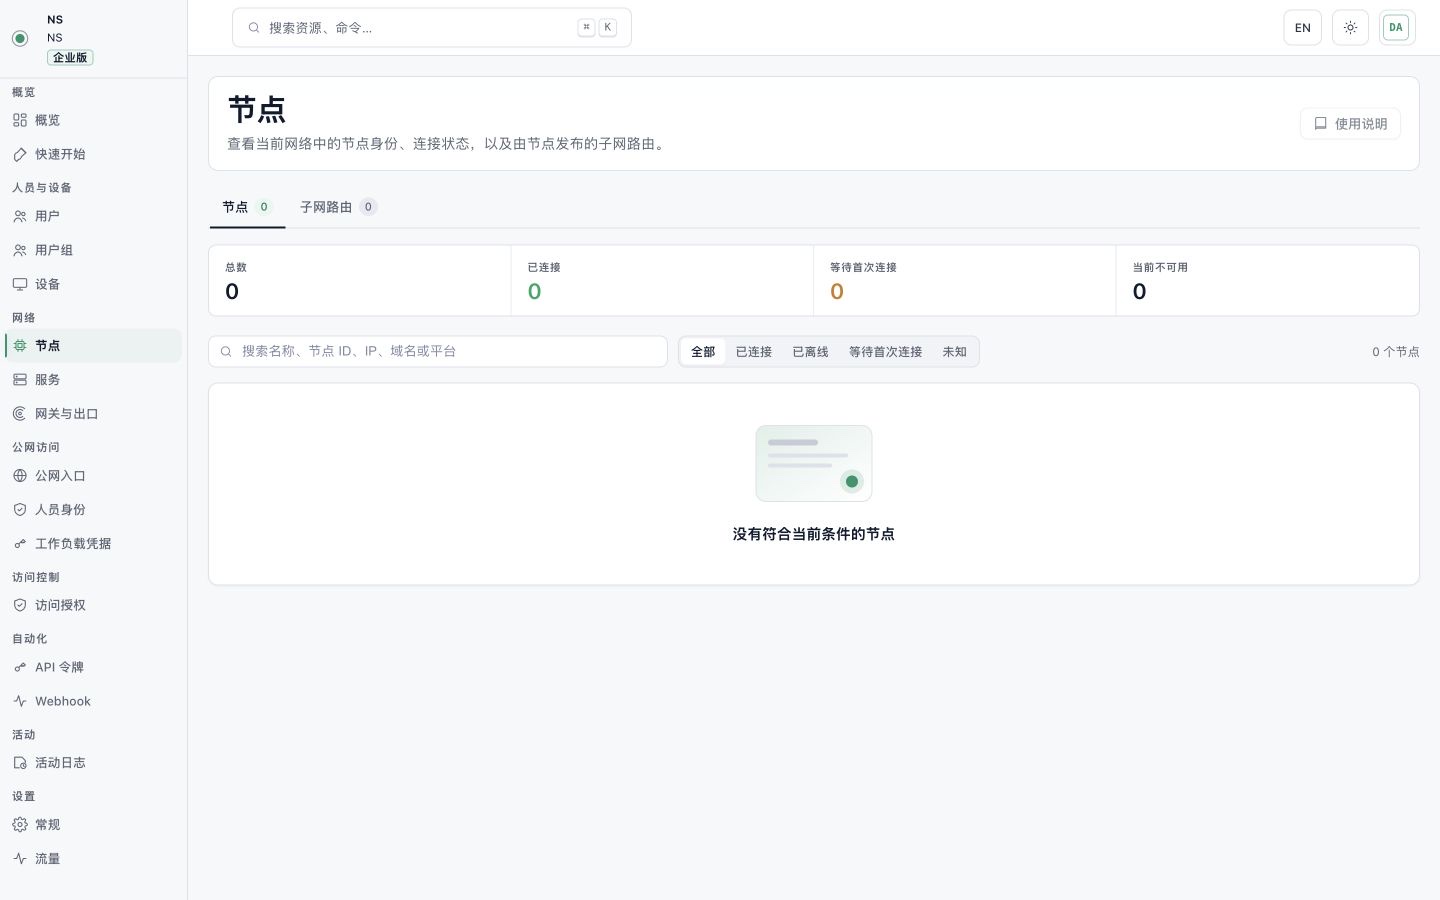Filter nodes by 未知

[955, 352]
